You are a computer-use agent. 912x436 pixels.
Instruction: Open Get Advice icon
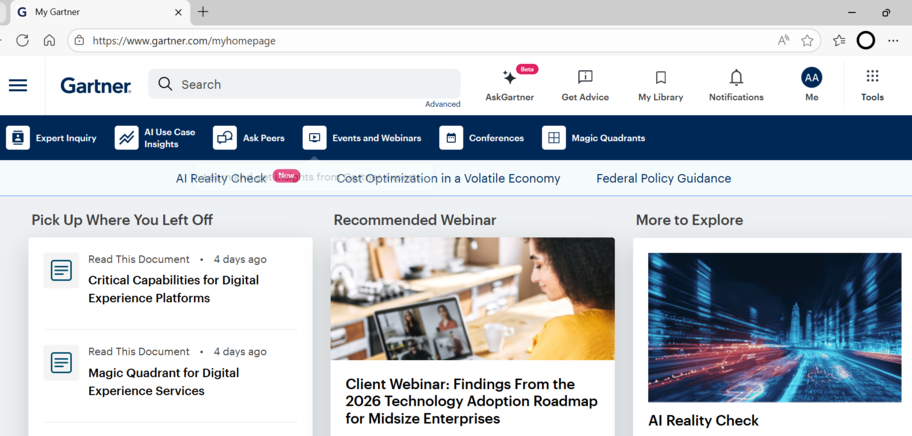585,77
